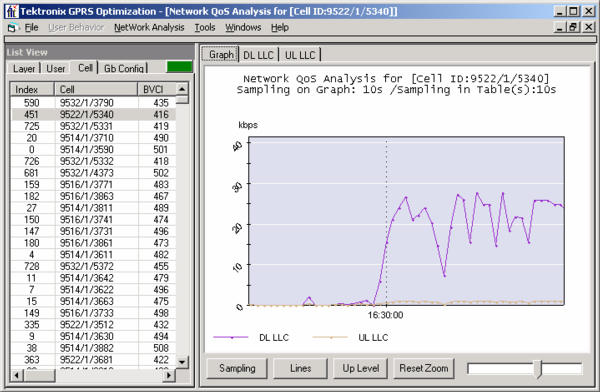The height and width of the screenshot is (392, 600).
Task: Click the Tektronix app icon in title bar
Action: 11,11
